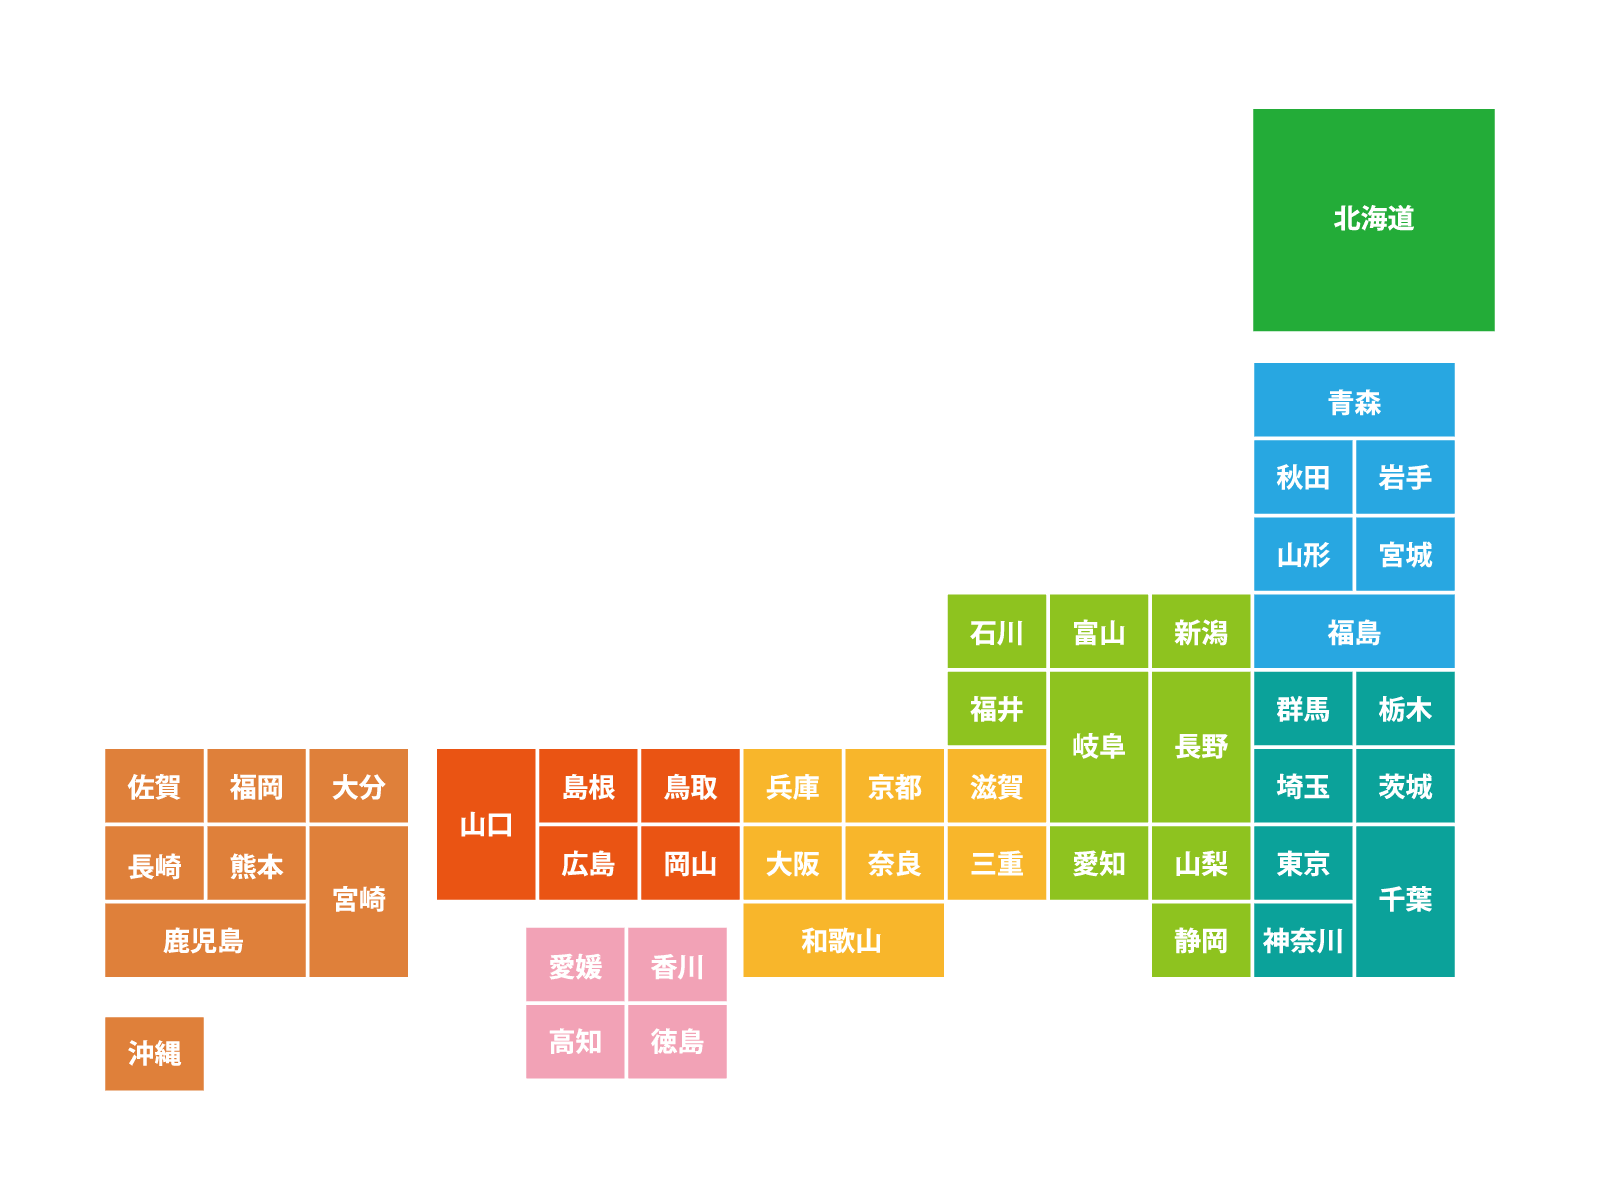Click the 福井 tile
Image resolution: width=1600 pixels, height=1200 pixels.
point(997,708)
